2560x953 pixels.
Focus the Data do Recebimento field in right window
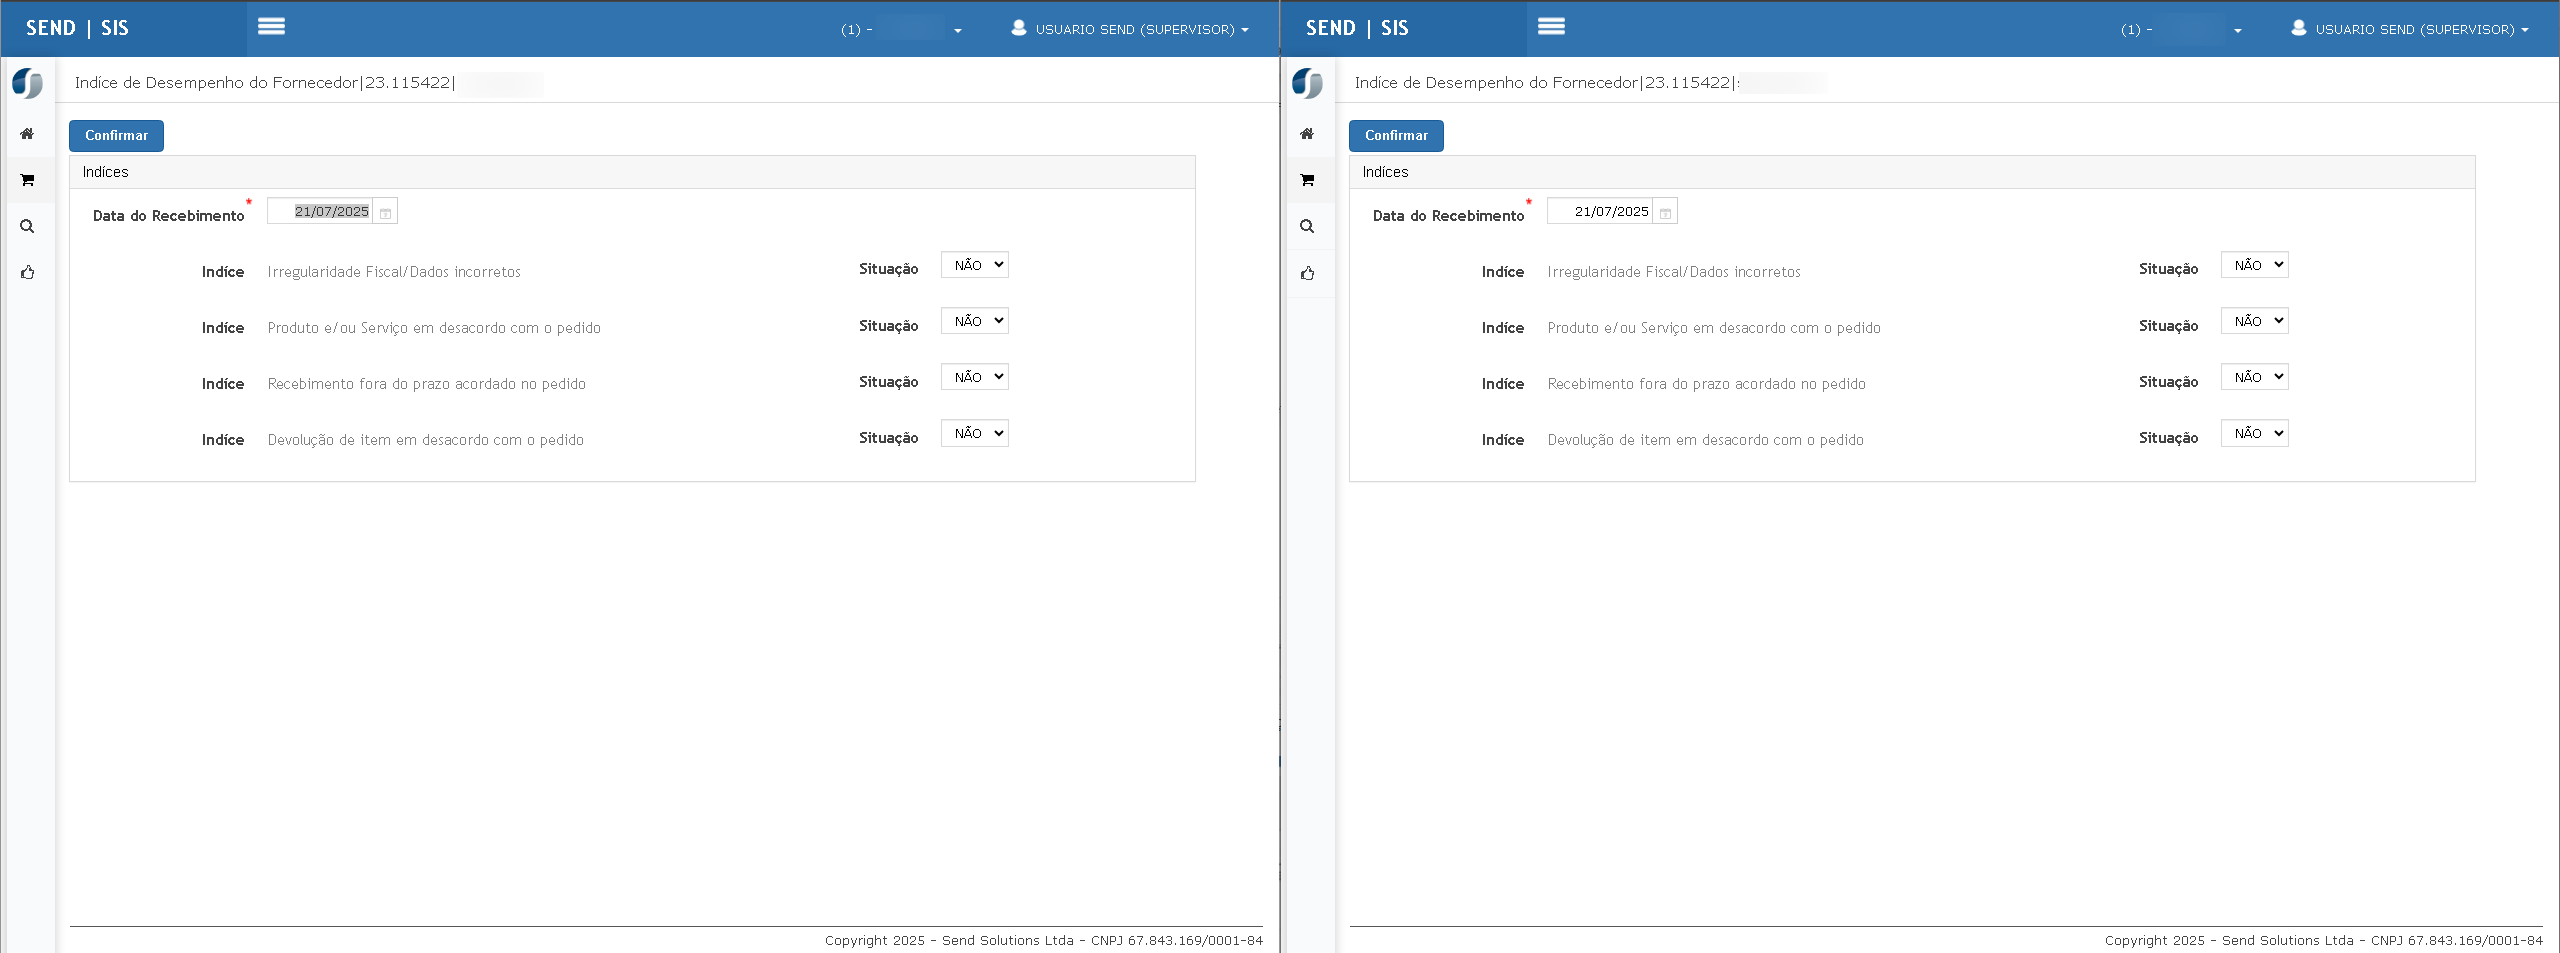[x=1600, y=211]
